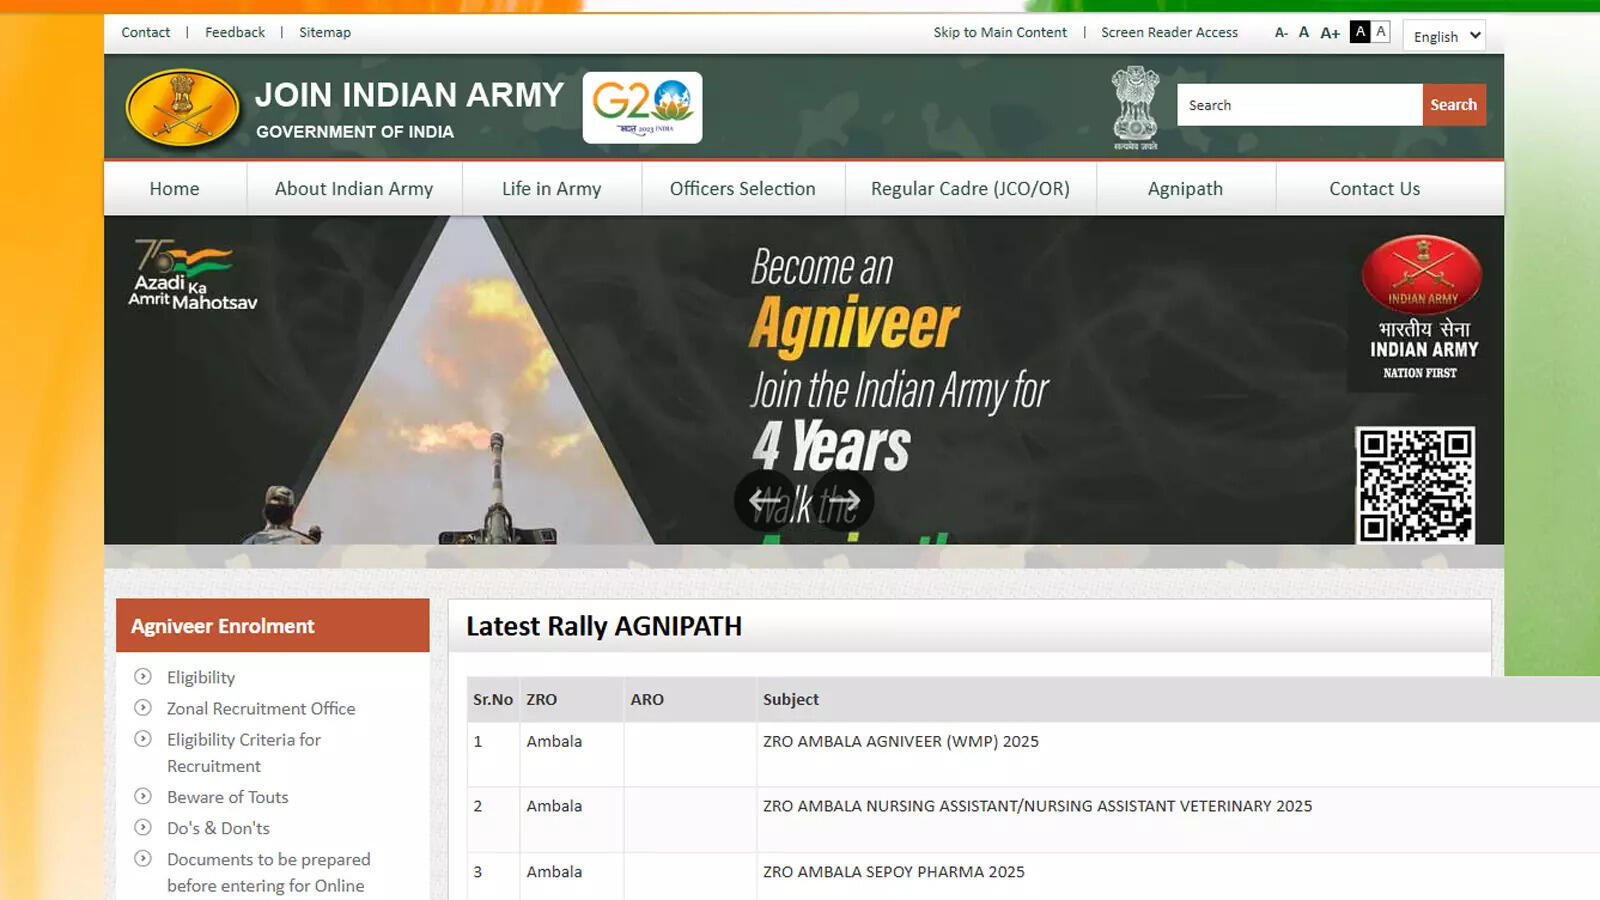Viewport: 1600px width, 900px height.
Task: Focus the Search input field
Action: point(1299,105)
